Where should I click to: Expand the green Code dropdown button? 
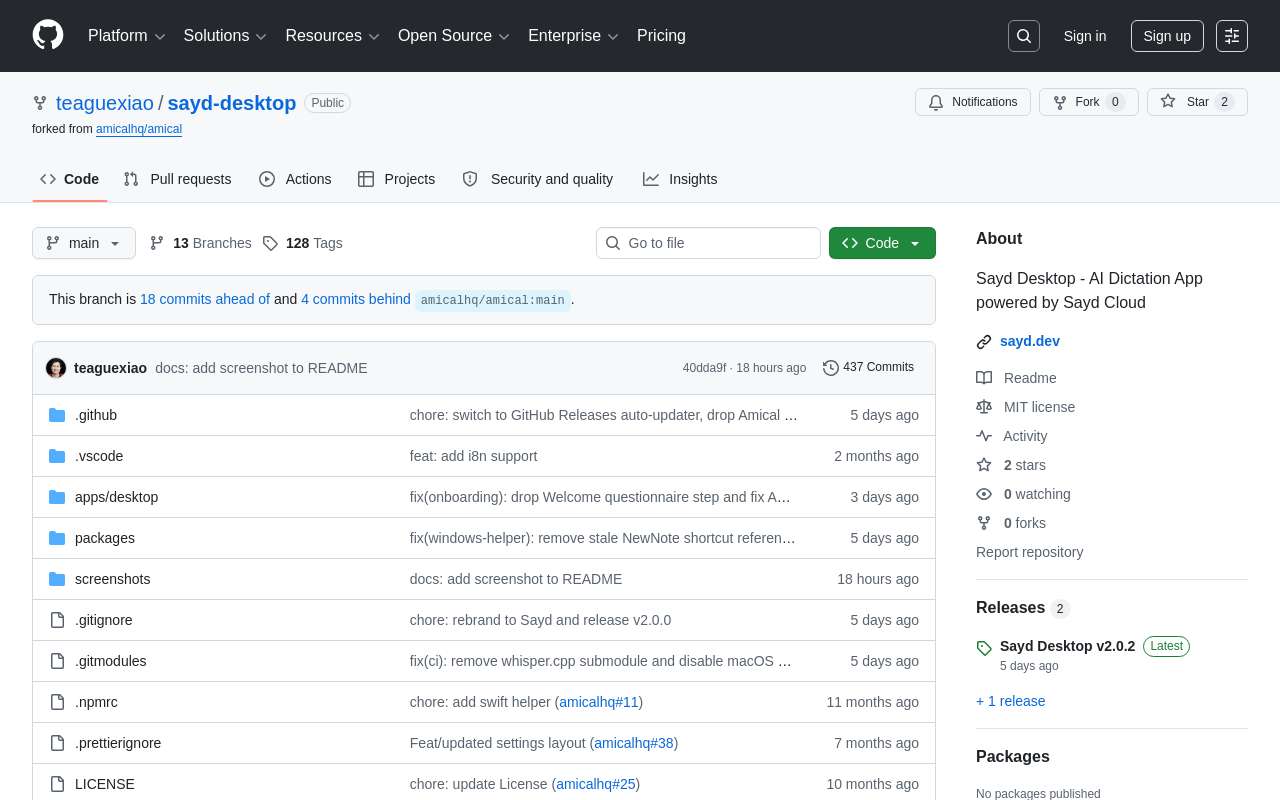pos(881,243)
